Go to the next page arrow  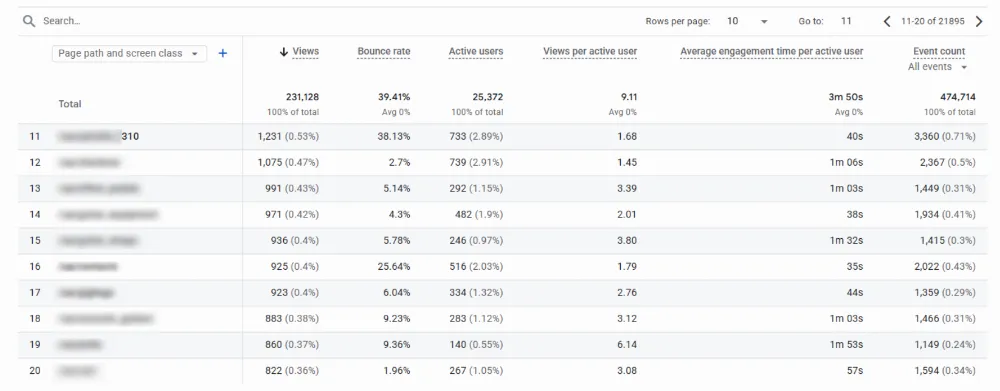(980, 21)
